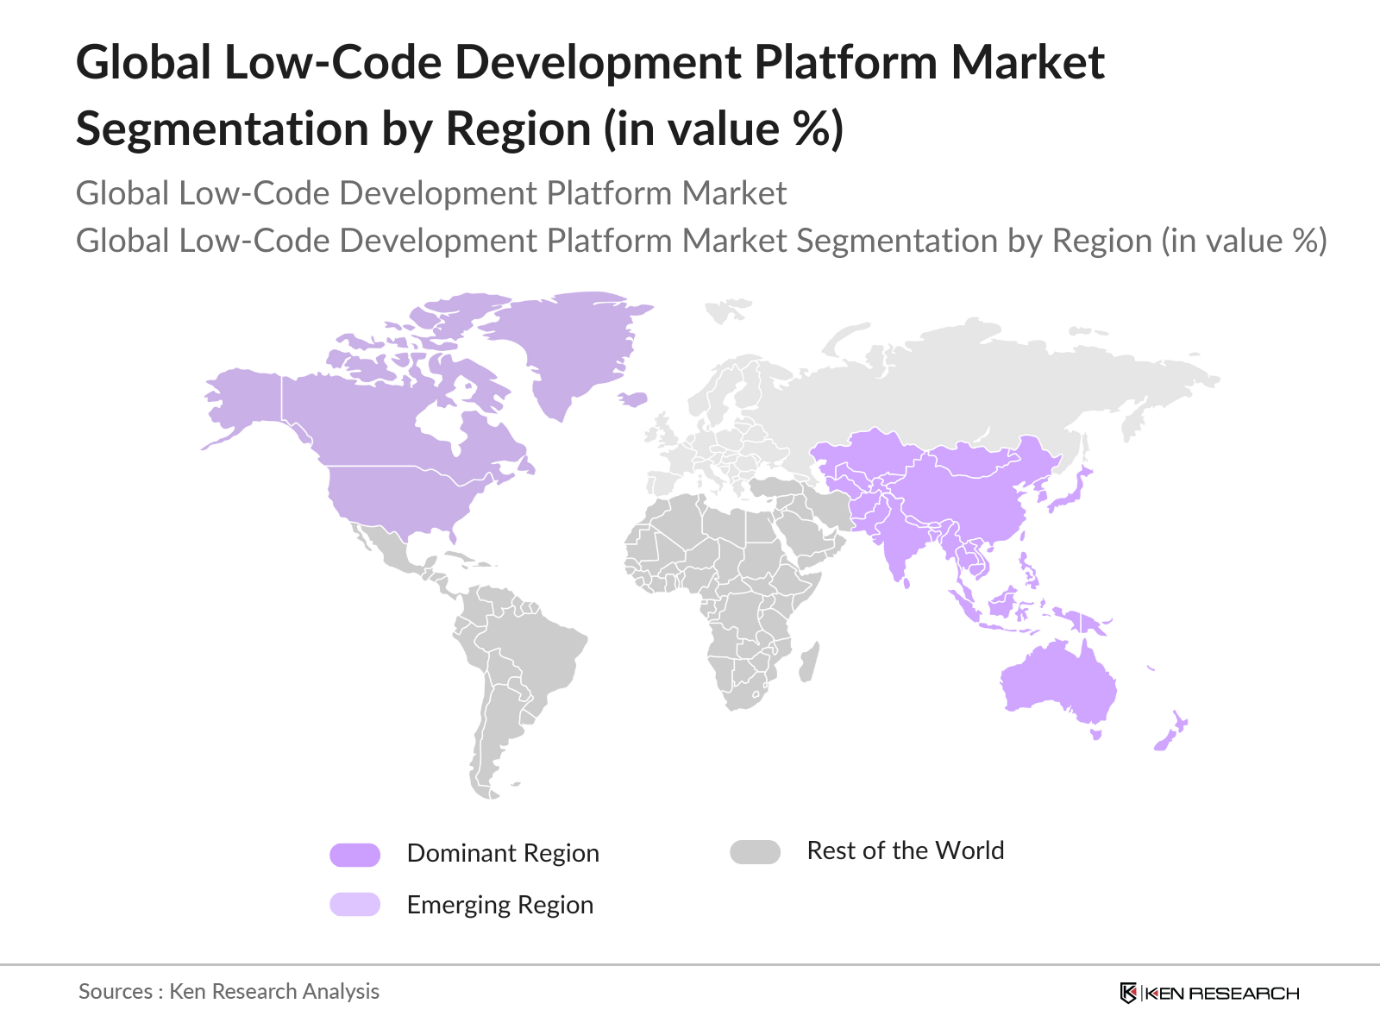
Task: Click the Rest of the World gray swatch
Action: coord(755,852)
